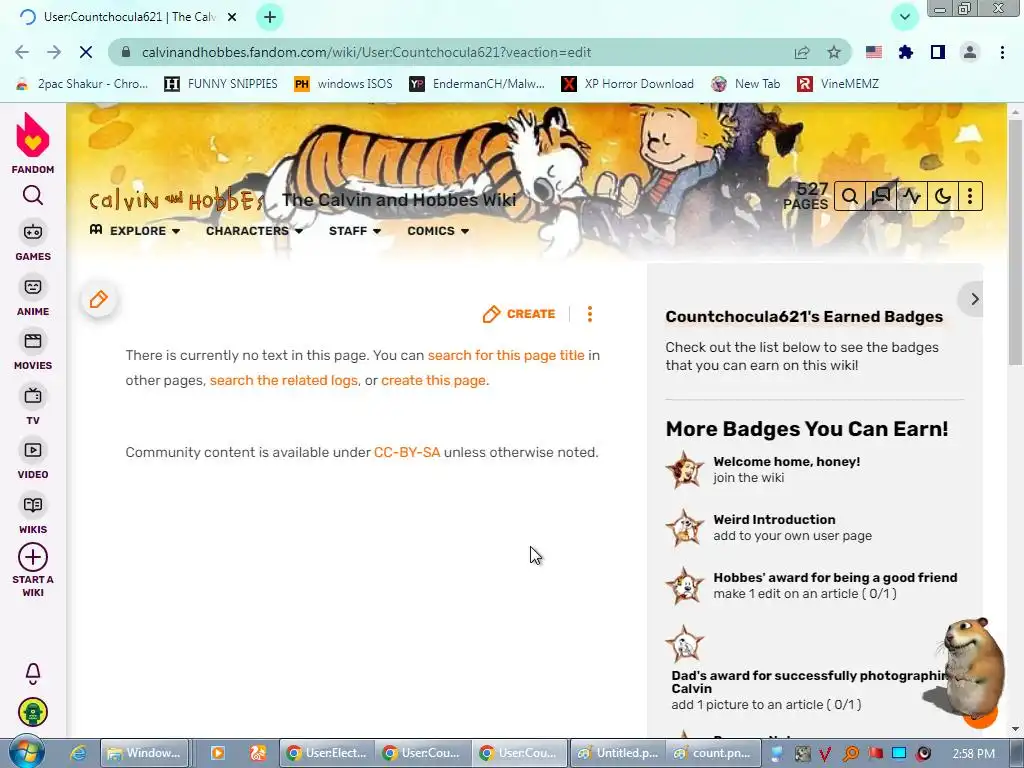Expand the Characters menu

click(255, 231)
